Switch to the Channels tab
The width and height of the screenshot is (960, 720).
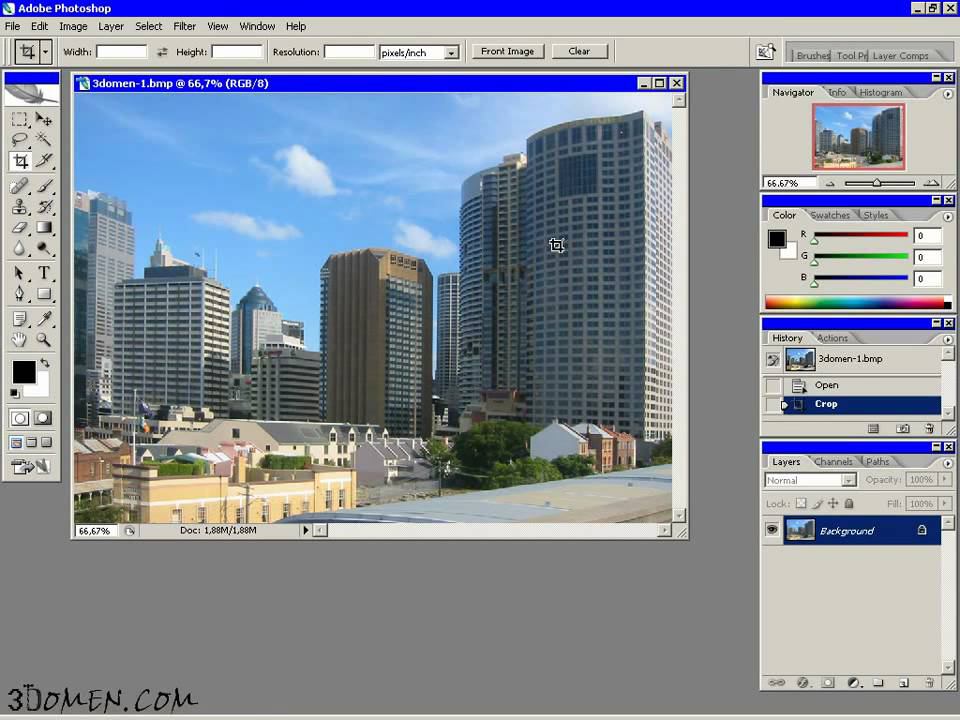833,462
